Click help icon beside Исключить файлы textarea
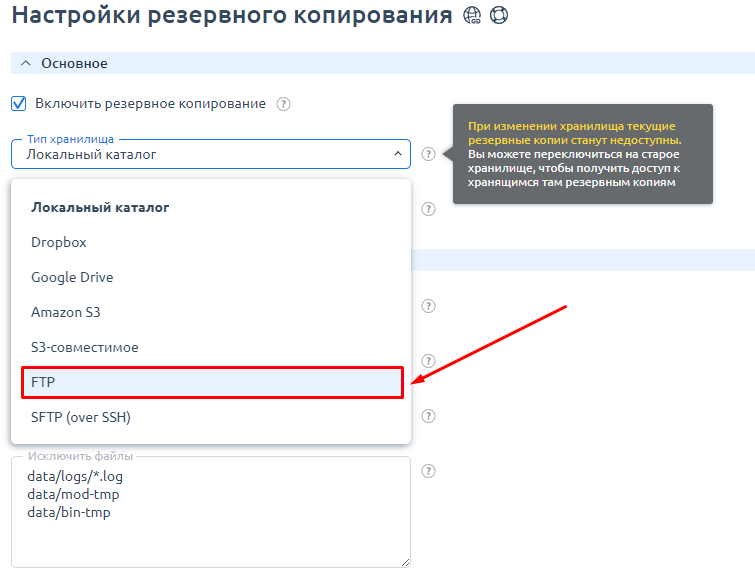The width and height of the screenshot is (755, 580). [x=428, y=471]
